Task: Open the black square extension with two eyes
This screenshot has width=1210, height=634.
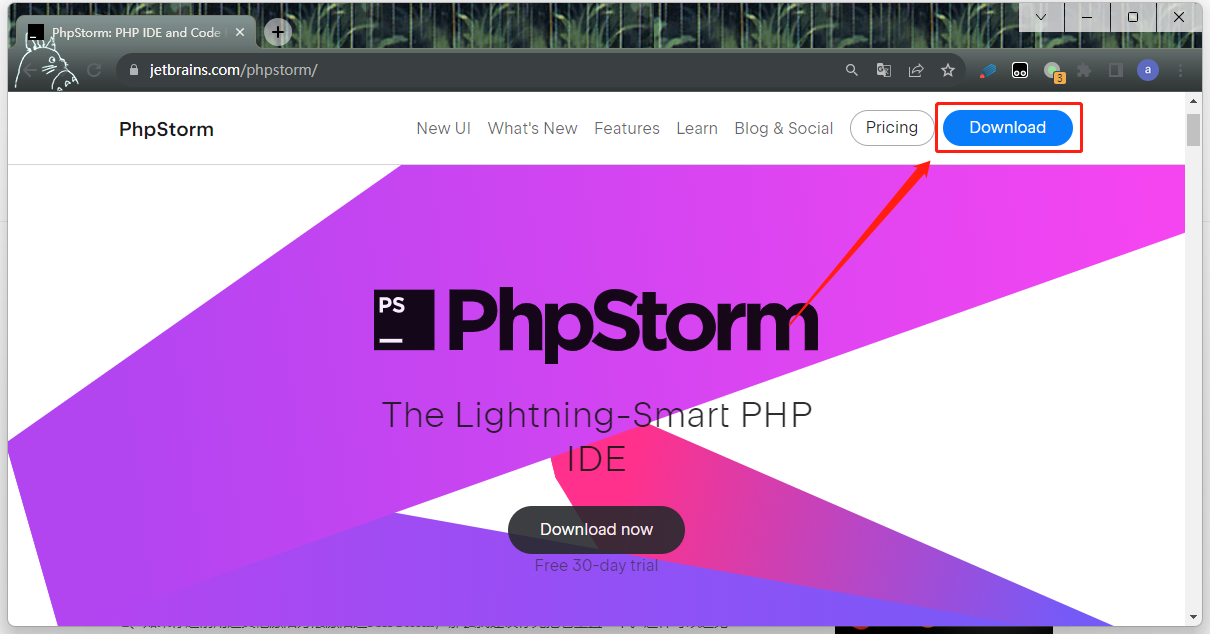Action: (x=1020, y=70)
